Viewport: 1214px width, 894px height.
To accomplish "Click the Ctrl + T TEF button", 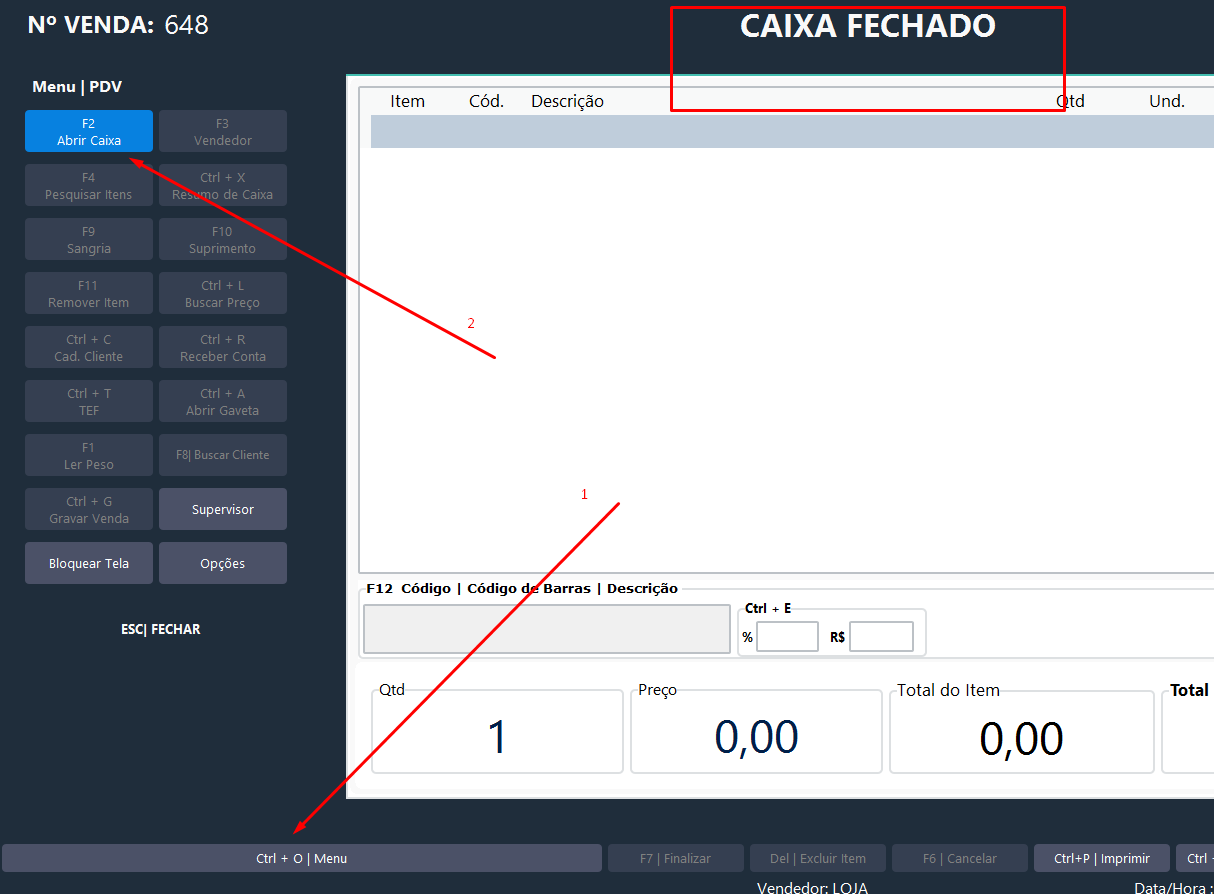I will pyautogui.click(x=89, y=401).
